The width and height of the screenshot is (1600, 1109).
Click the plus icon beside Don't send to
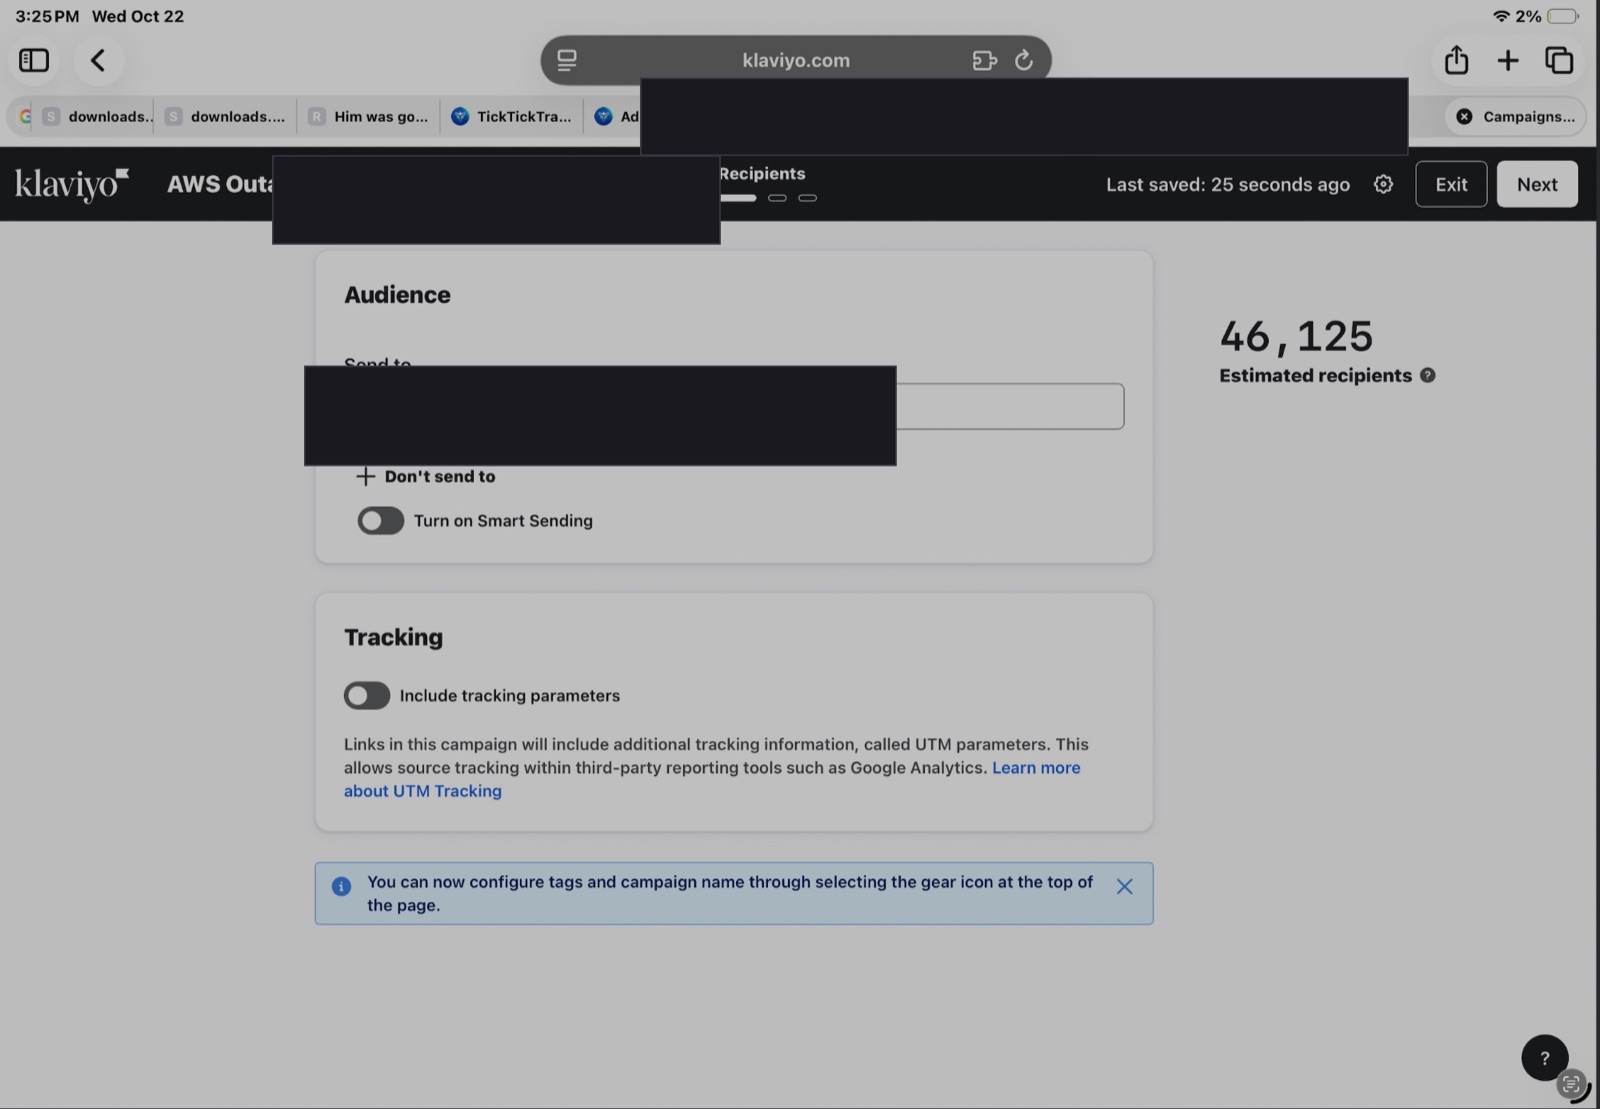pyautogui.click(x=366, y=476)
